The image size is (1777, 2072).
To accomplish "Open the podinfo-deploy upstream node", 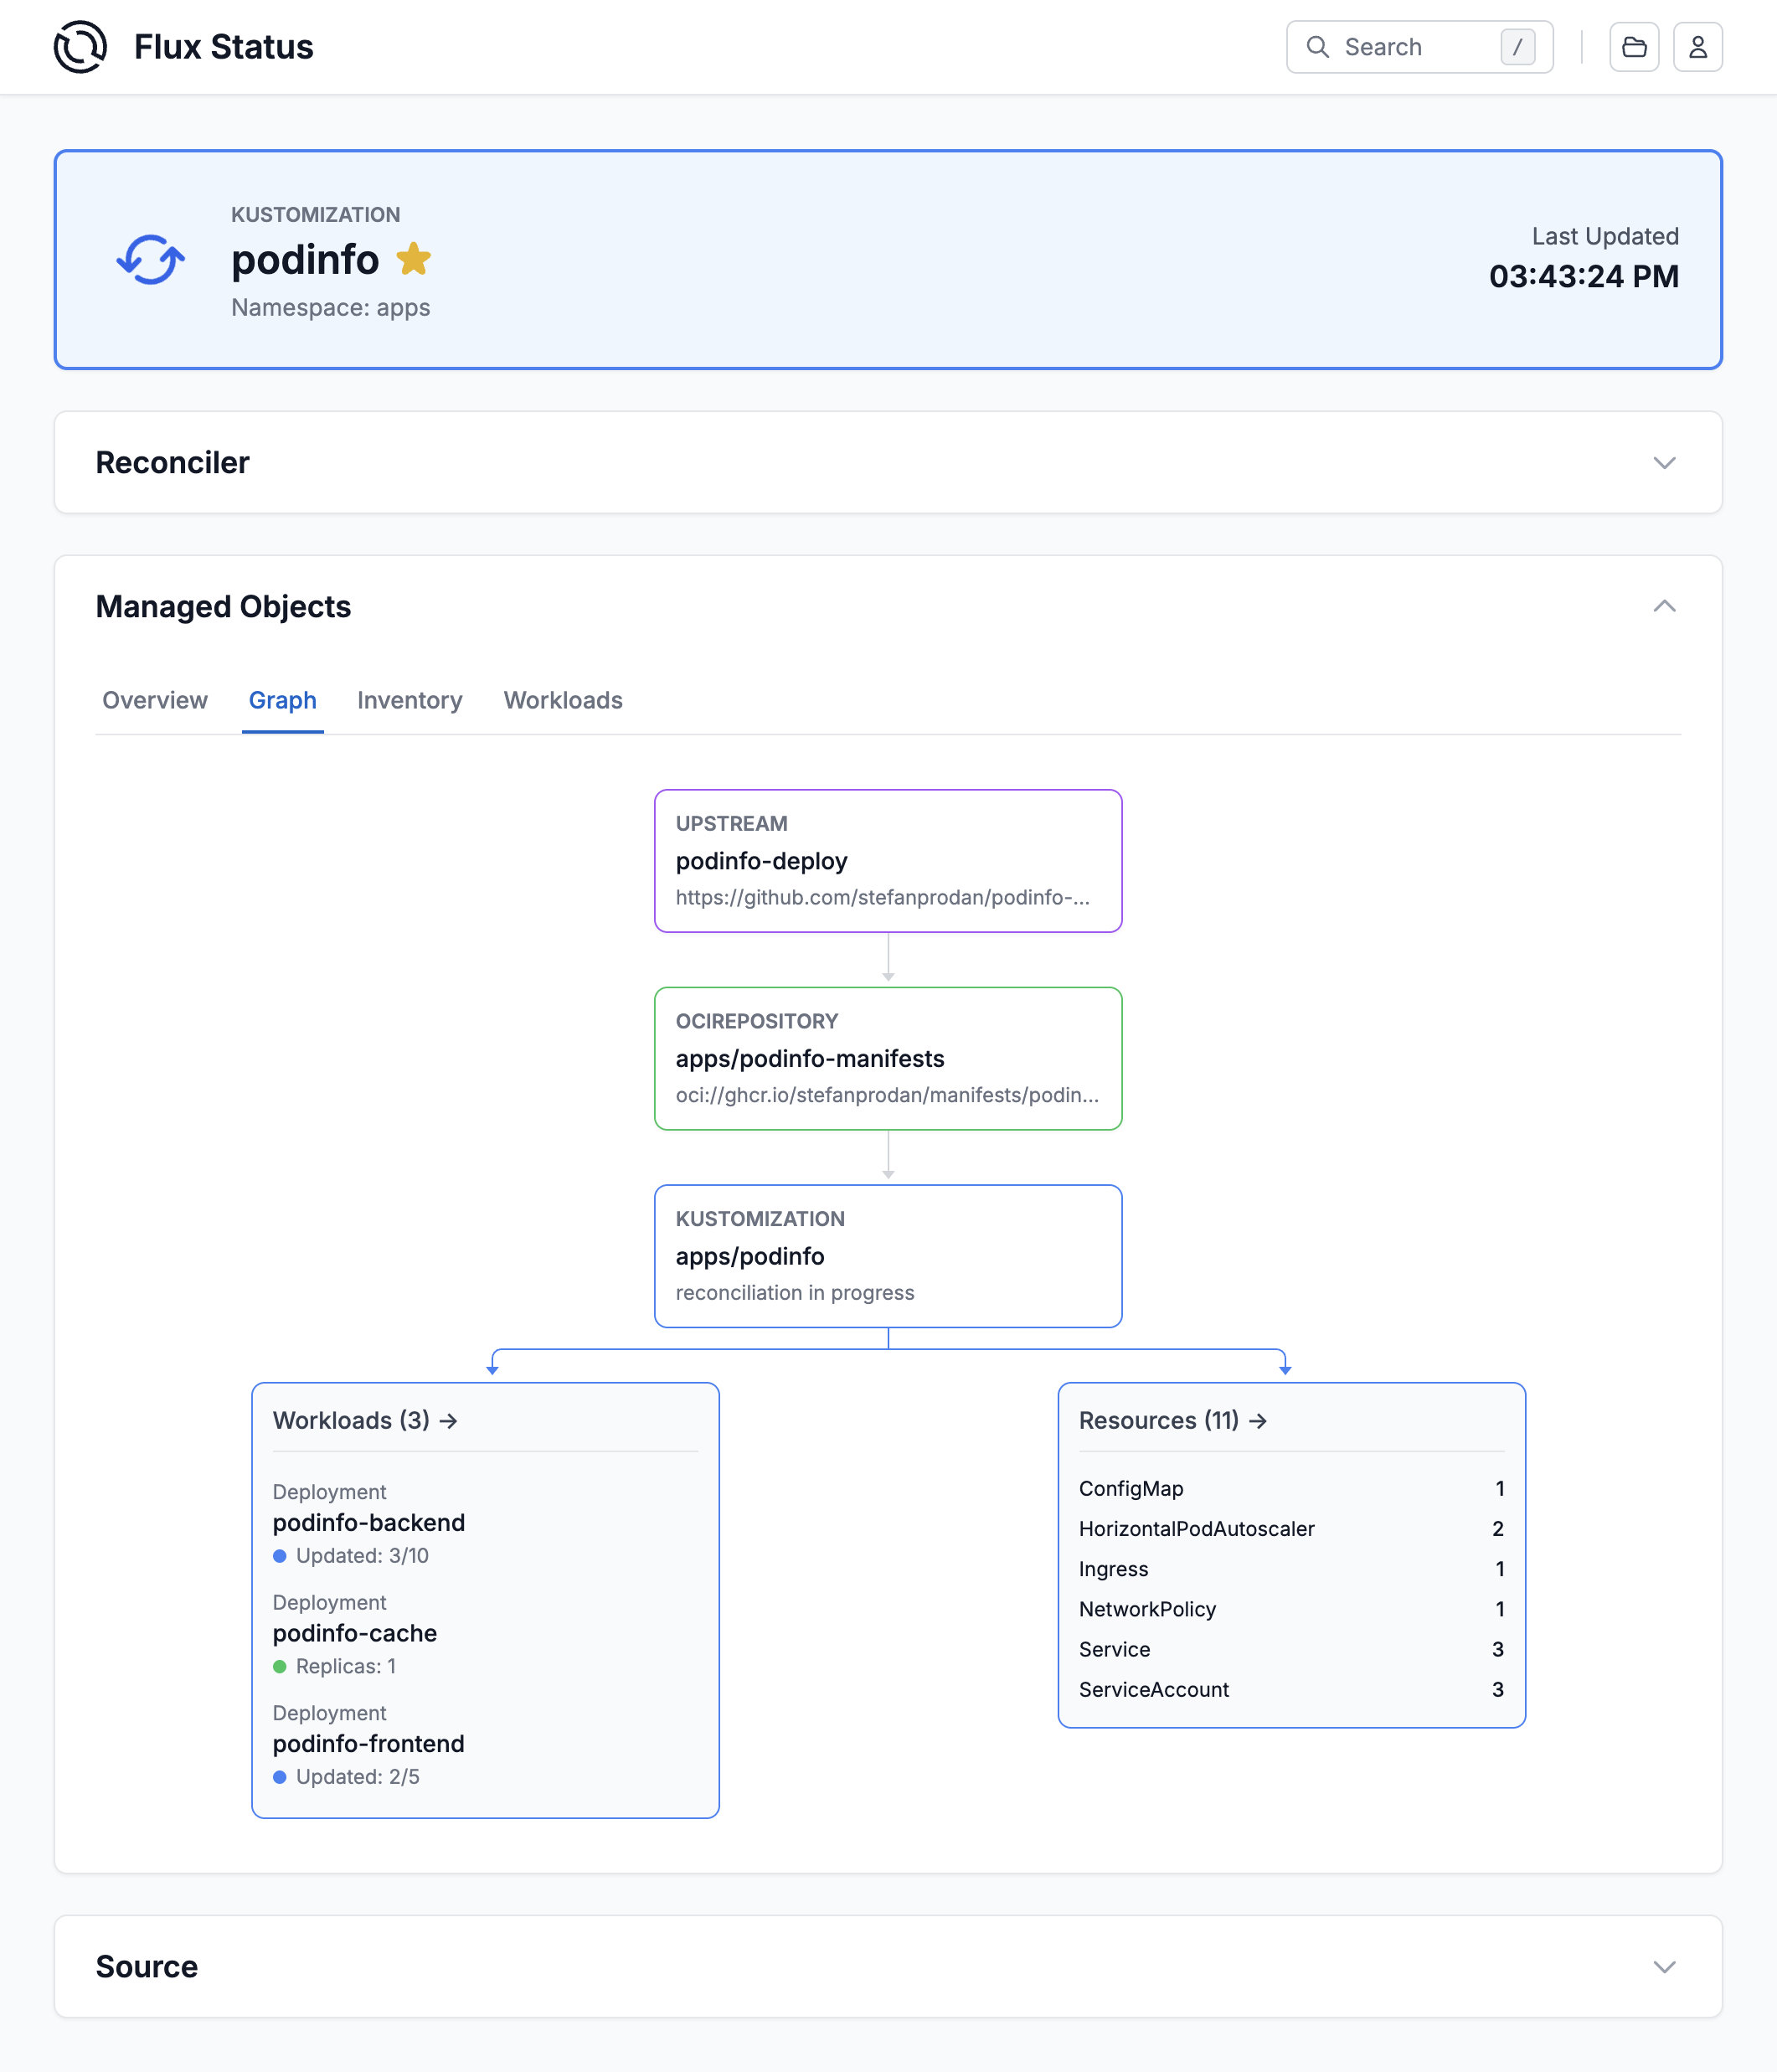I will pyautogui.click(x=888, y=861).
